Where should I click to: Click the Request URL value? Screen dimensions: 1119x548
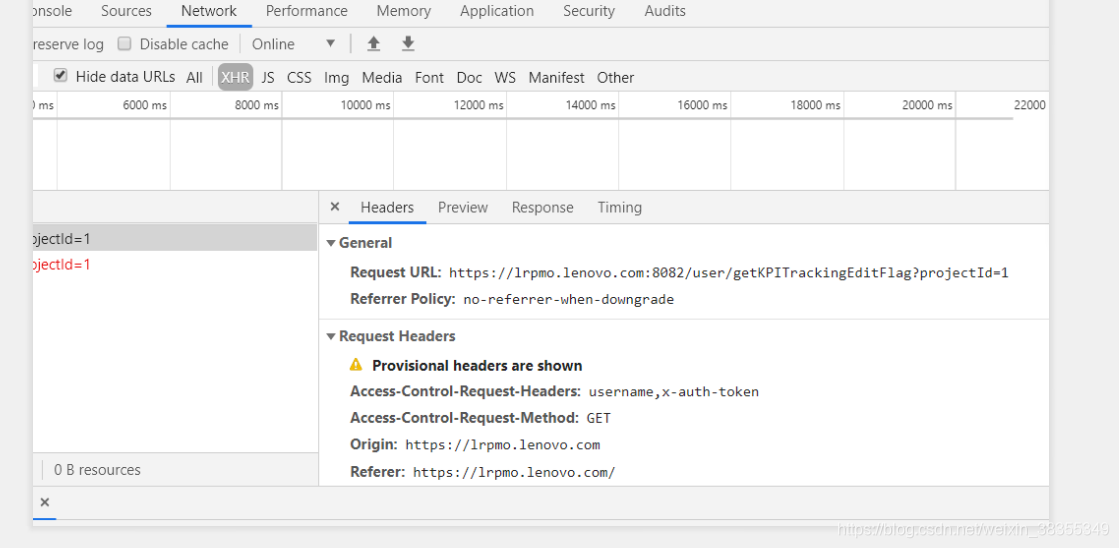point(729,273)
